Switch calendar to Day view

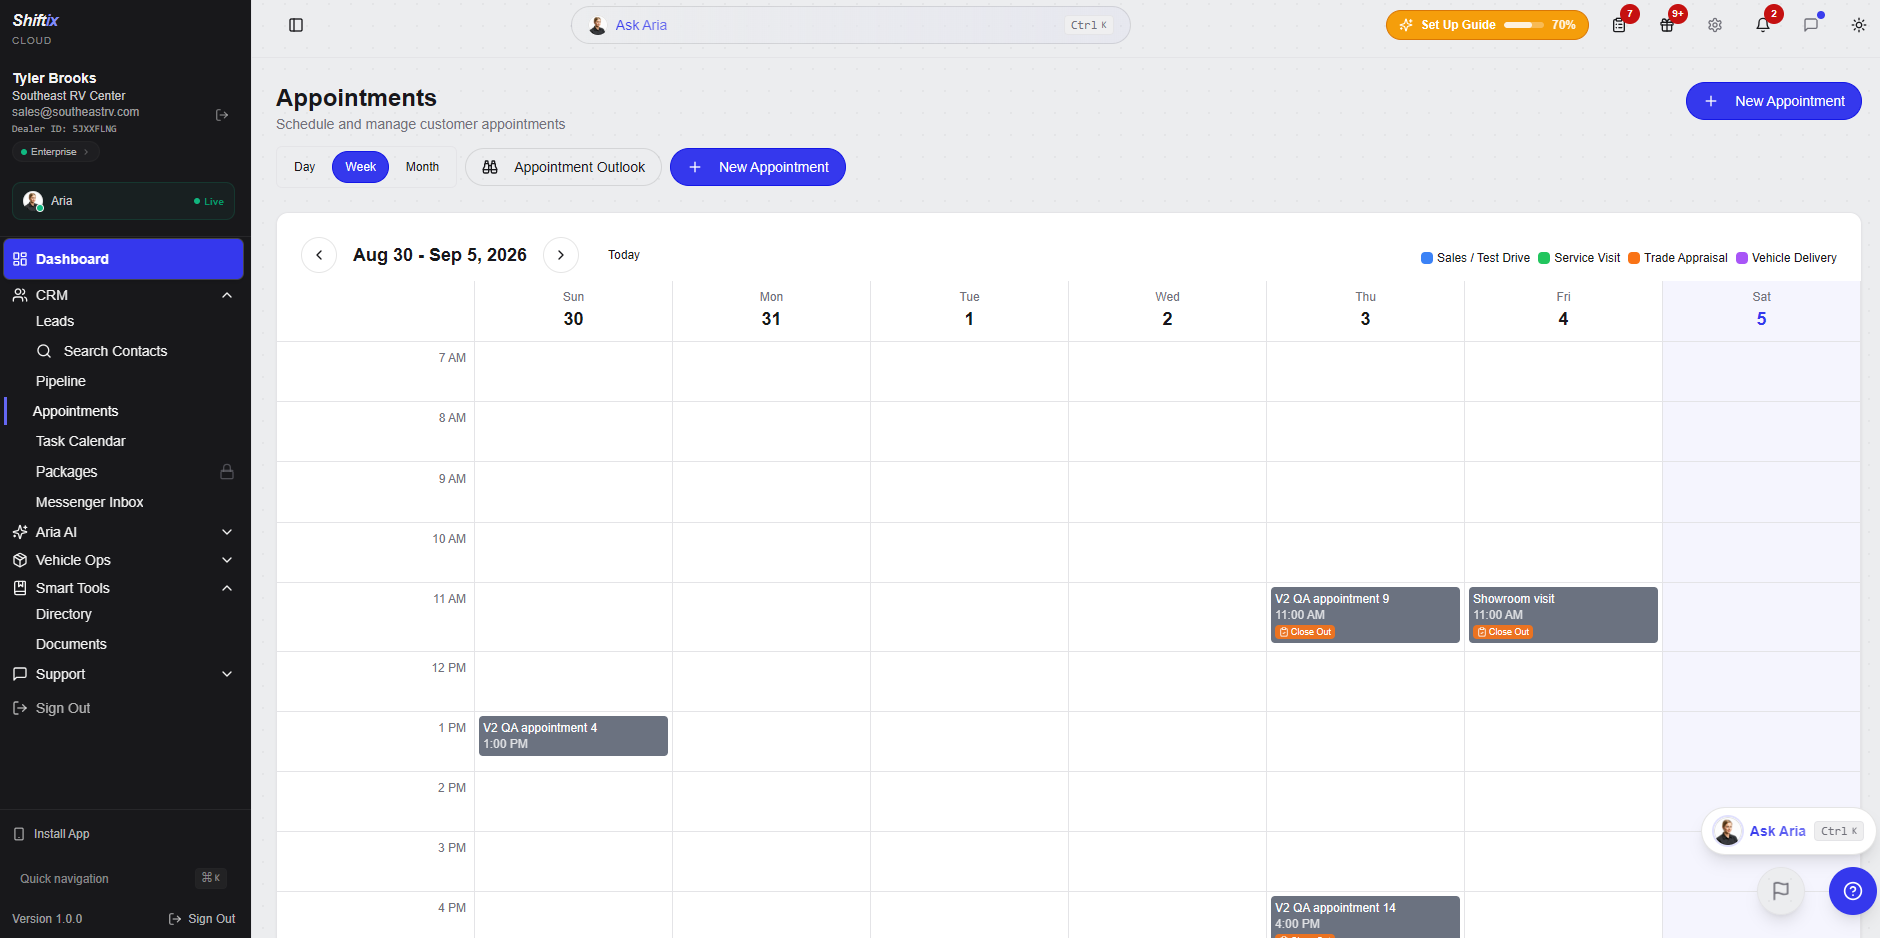(305, 167)
